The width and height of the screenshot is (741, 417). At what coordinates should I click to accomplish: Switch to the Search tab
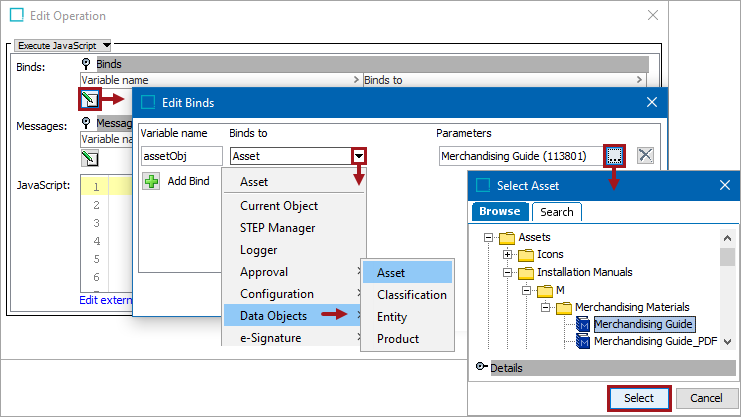(x=557, y=212)
